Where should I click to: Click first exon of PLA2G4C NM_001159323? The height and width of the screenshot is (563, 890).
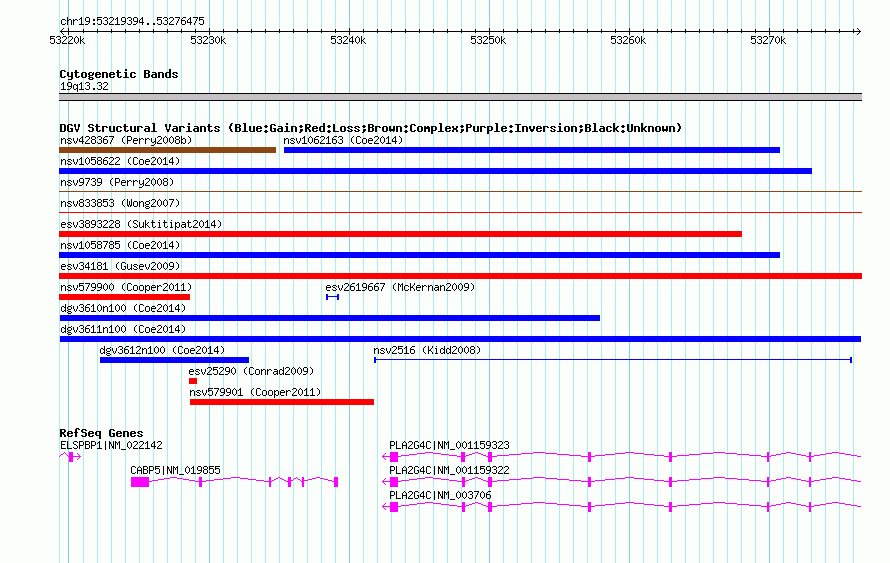(x=394, y=457)
